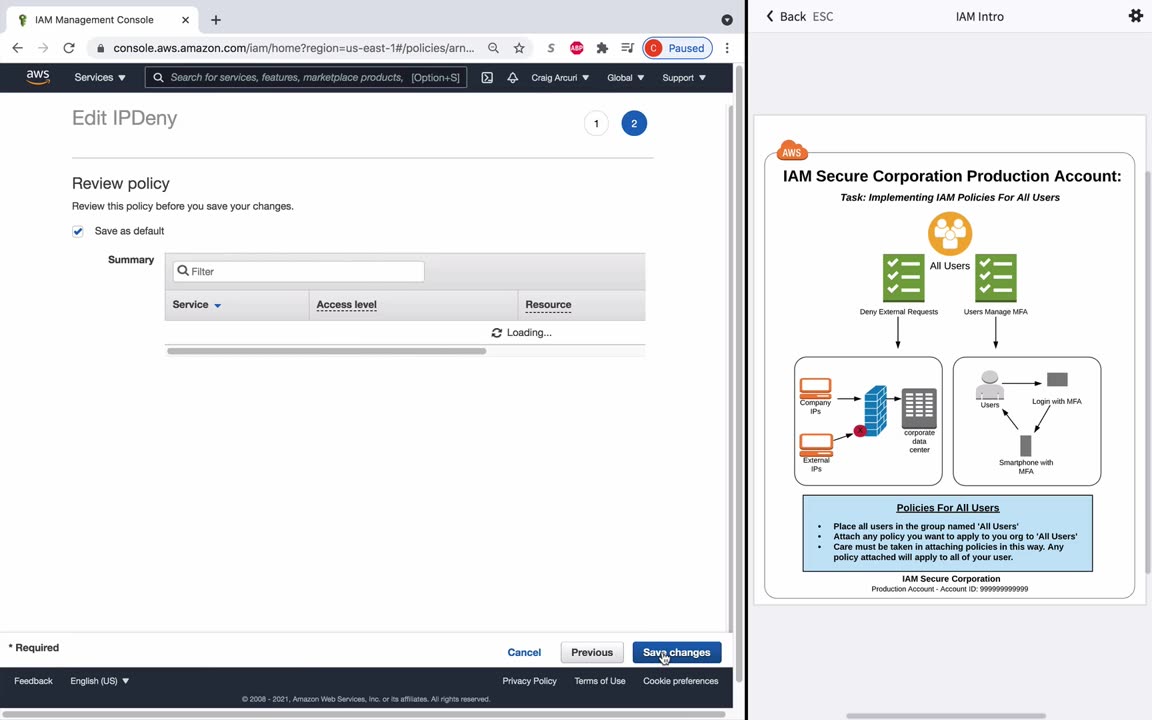
Task: Click the Edit IPDeny title
Action: 124,118
